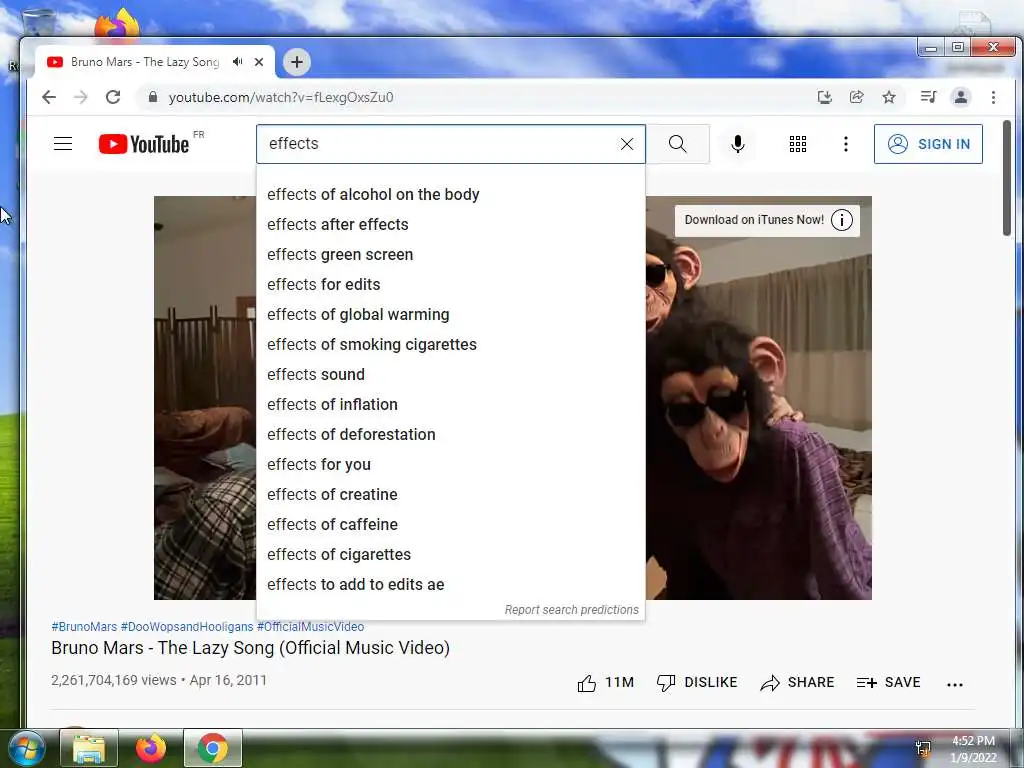Share this page using the address bar share icon
The image size is (1024, 768).
pyautogui.click(x=857, y=97)
